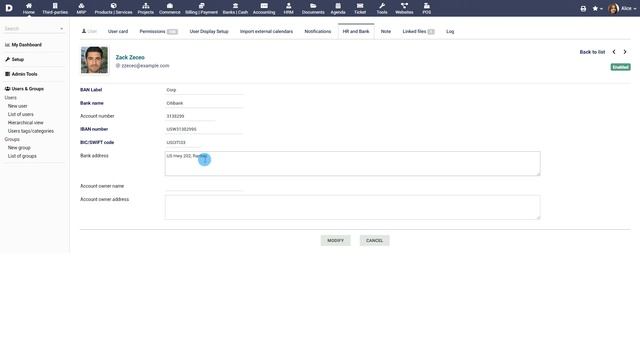The image size is (640, 360).
Task: Open the Agenda module
Action: coord(338,8)
